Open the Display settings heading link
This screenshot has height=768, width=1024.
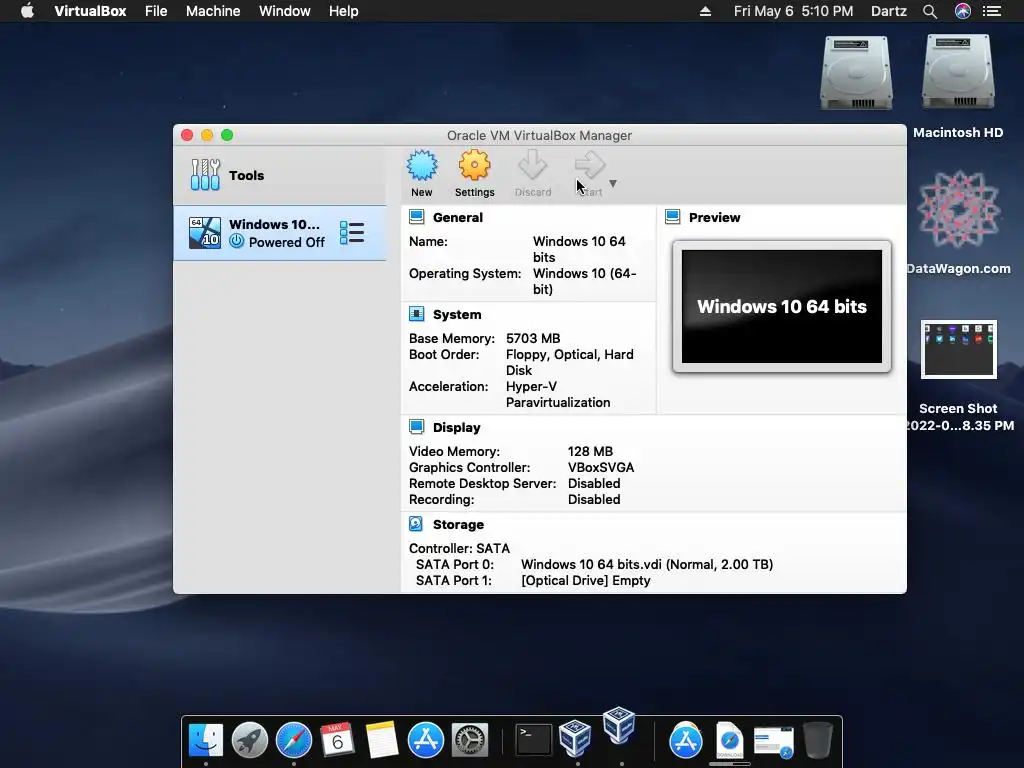click(456, 428)
